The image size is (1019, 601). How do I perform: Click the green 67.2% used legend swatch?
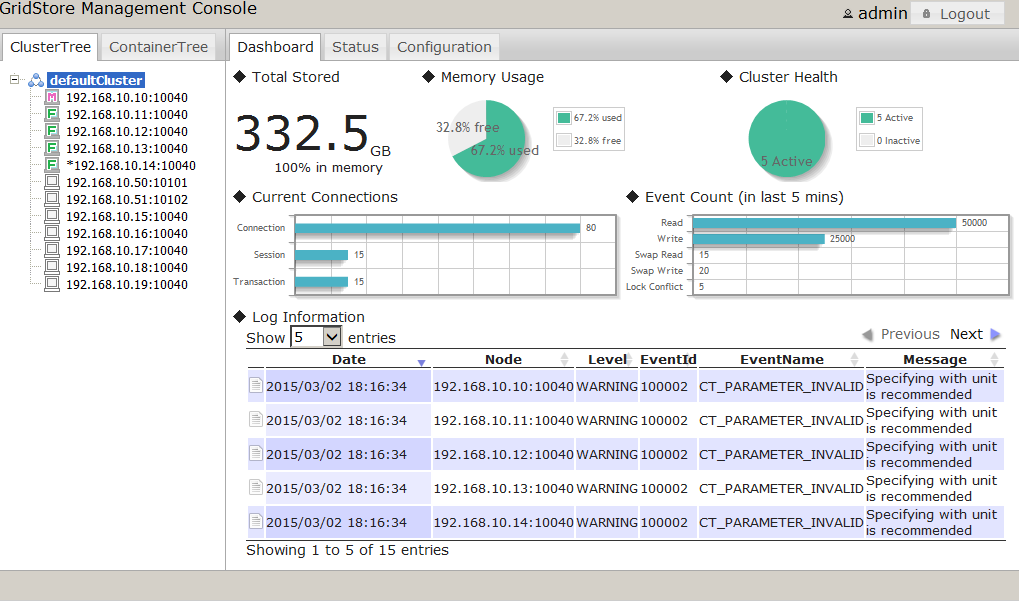pos(564,118)
